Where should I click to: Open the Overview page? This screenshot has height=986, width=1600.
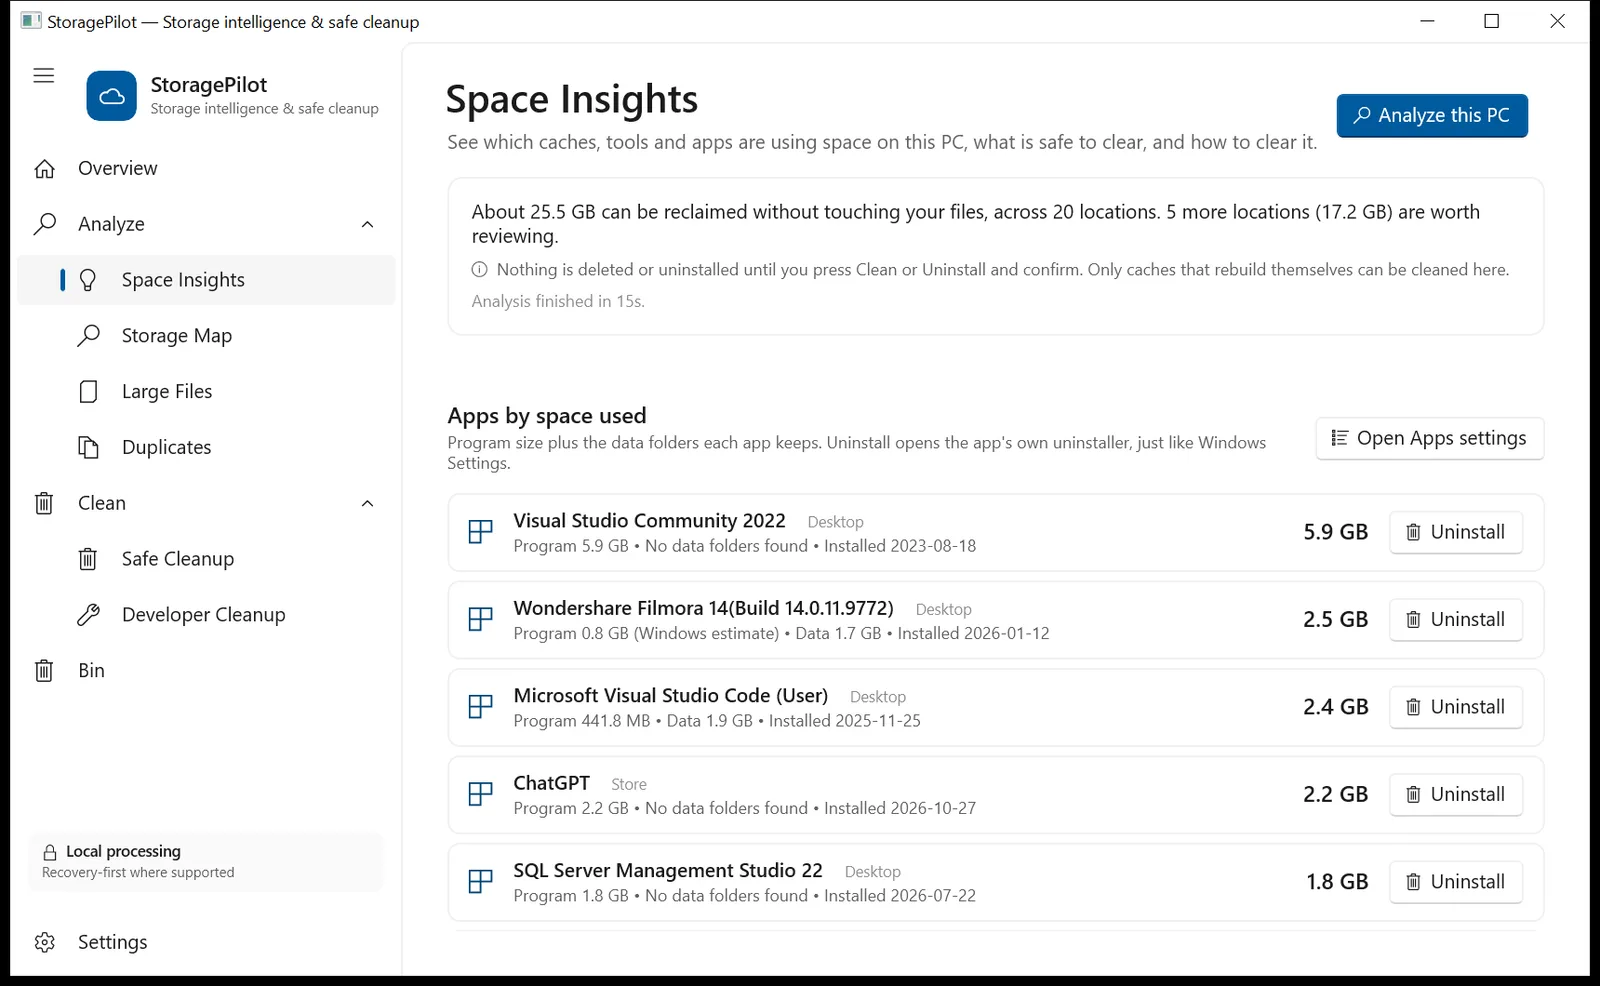[206, 169]
